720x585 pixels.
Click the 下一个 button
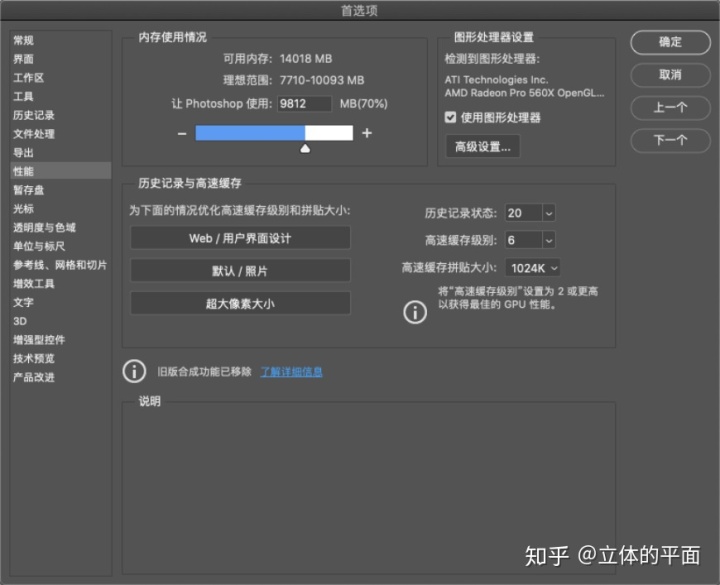[670, 140]
